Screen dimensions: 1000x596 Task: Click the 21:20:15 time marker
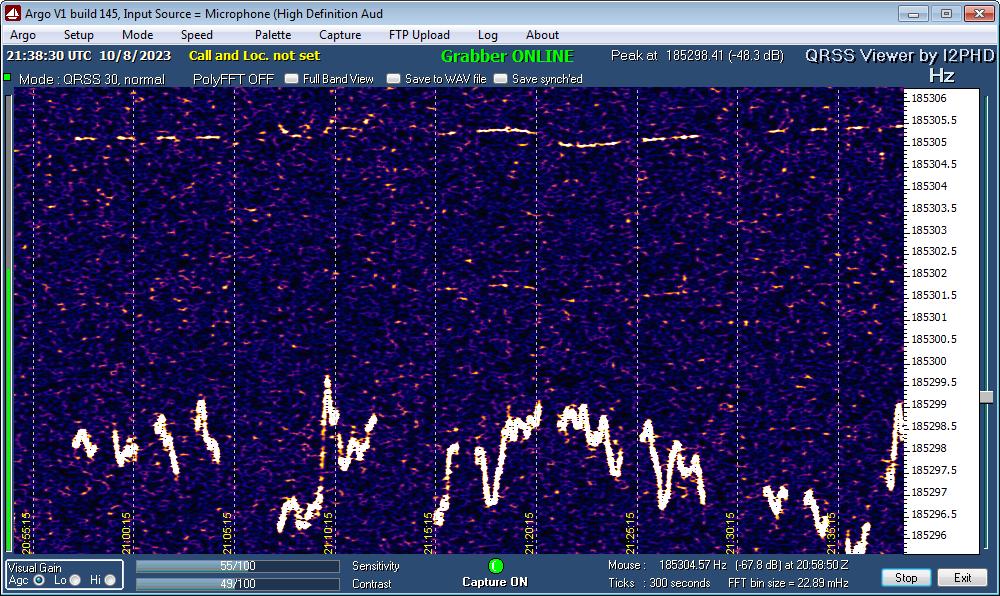coord(529,533)
